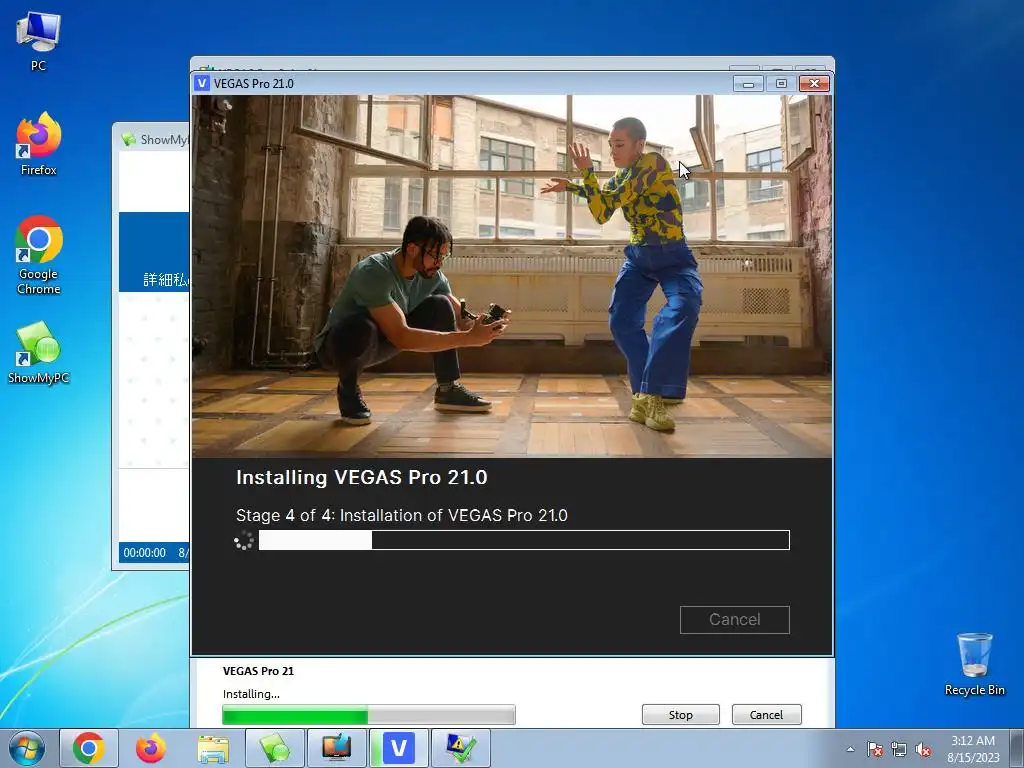Click Cancel in the lower VEGAS Pro 21 window

pos(766,714)
